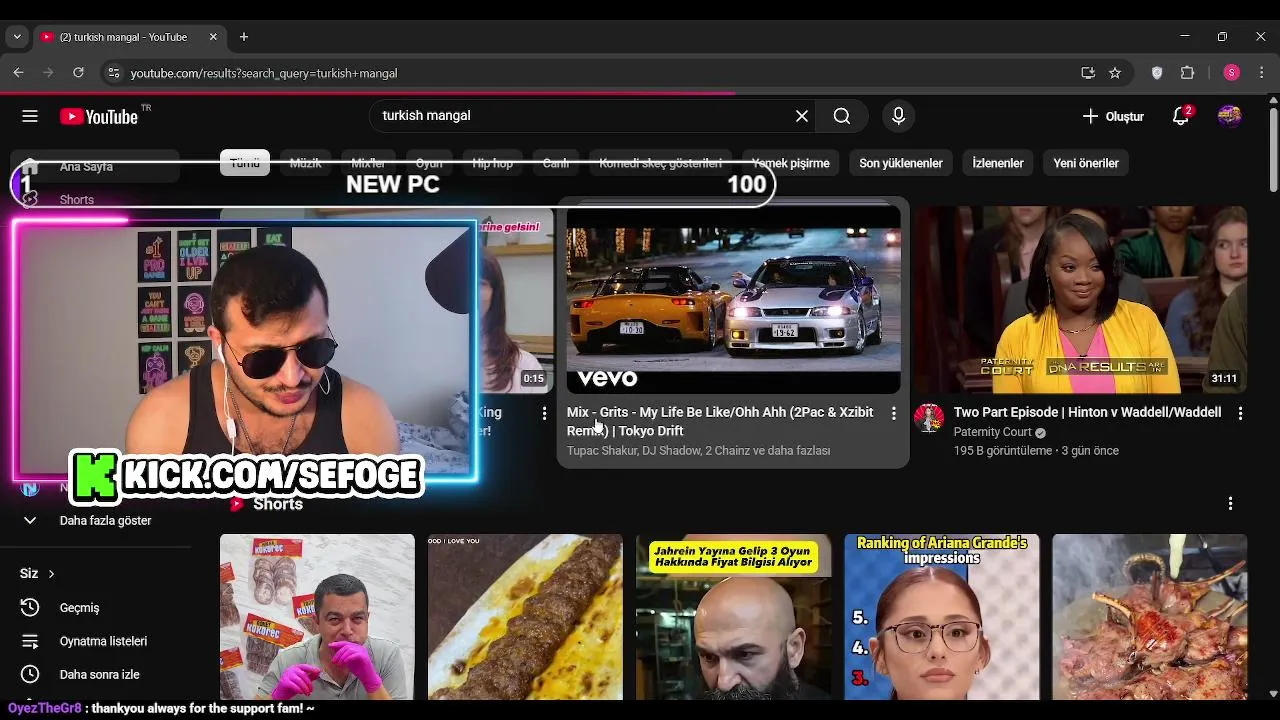Click the forward navigation arrow
This screenshot has height=720, width=1280.
(48, 73)
